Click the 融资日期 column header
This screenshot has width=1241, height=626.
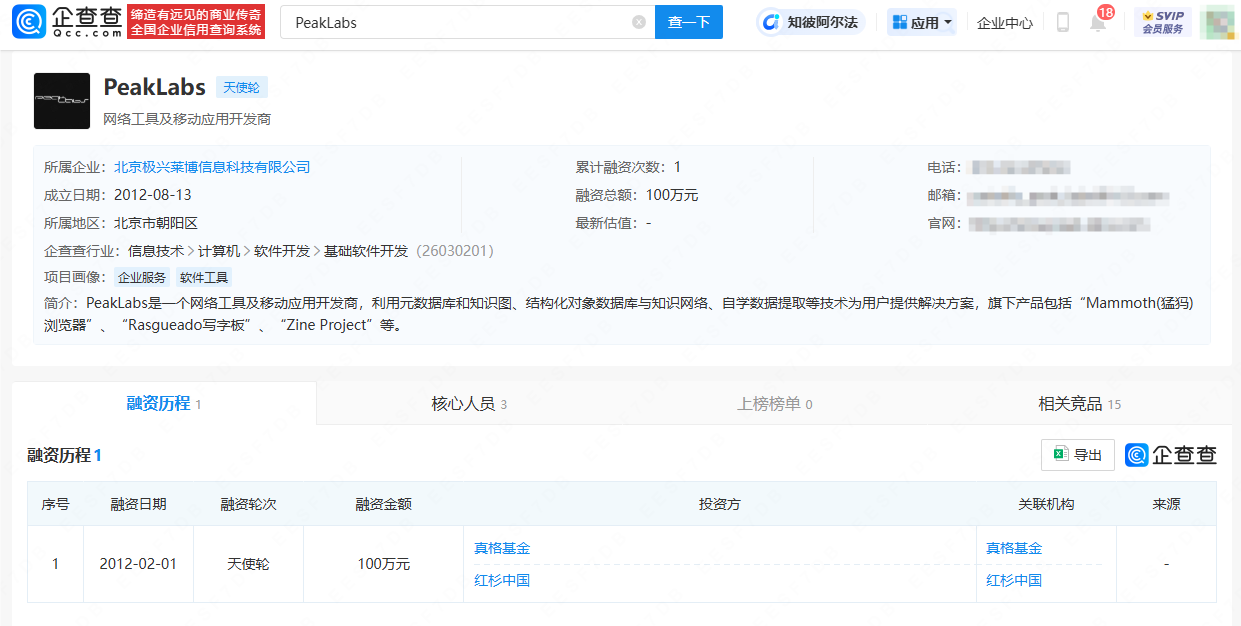pos(138,504)
